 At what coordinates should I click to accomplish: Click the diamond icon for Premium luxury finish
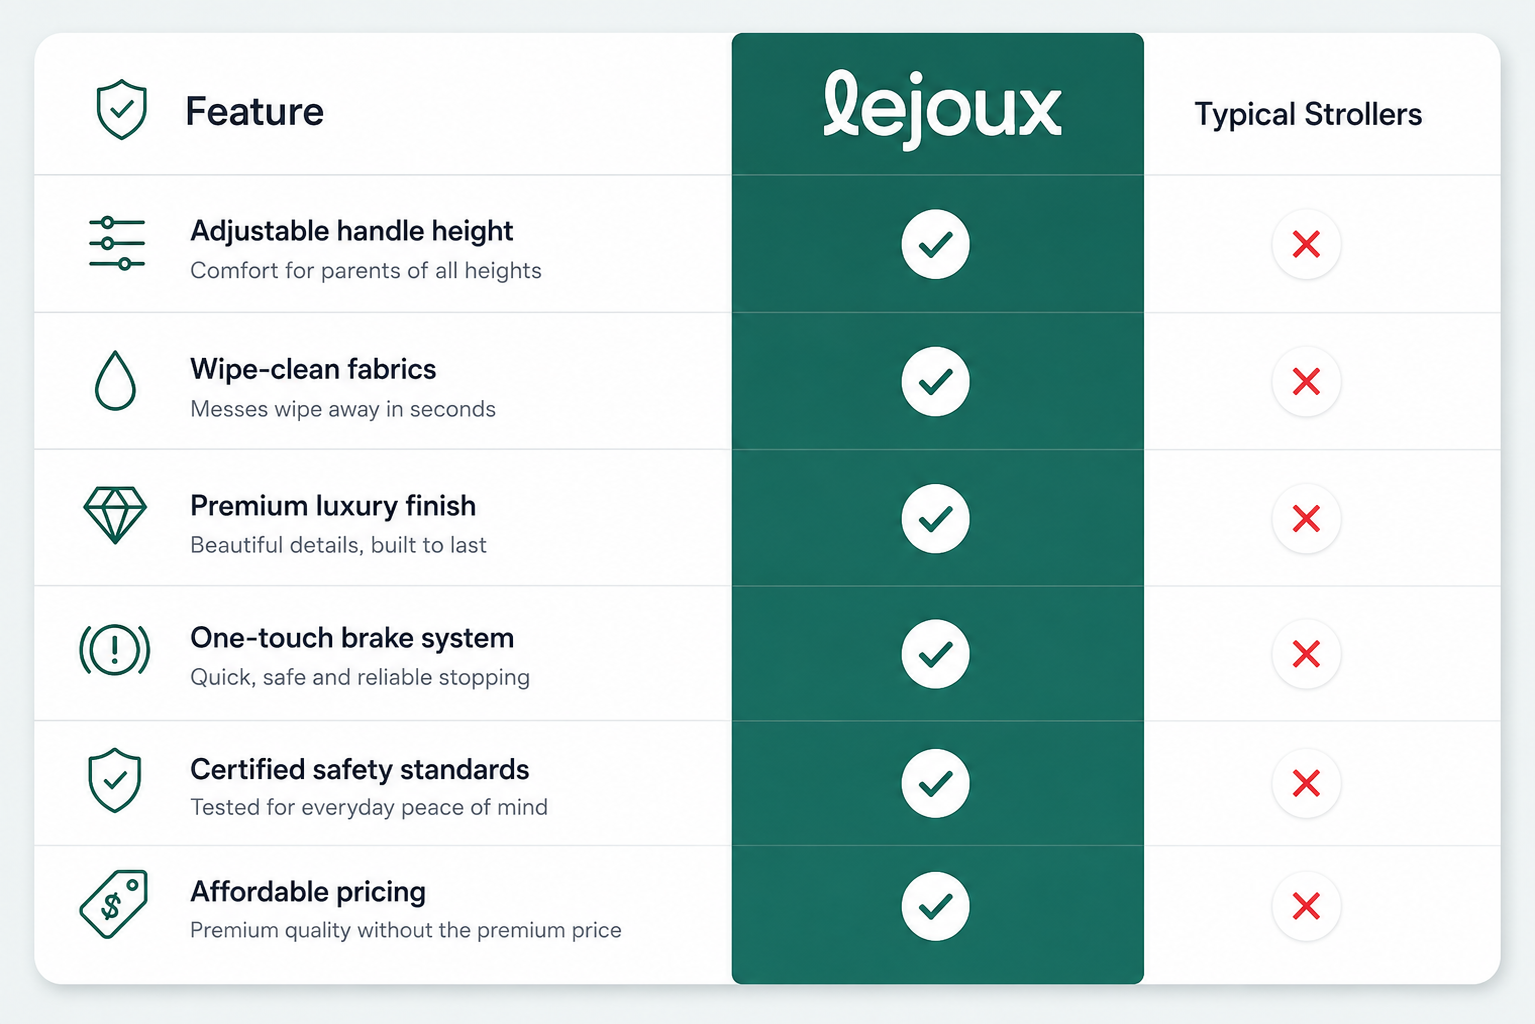[x=115, y=516]
